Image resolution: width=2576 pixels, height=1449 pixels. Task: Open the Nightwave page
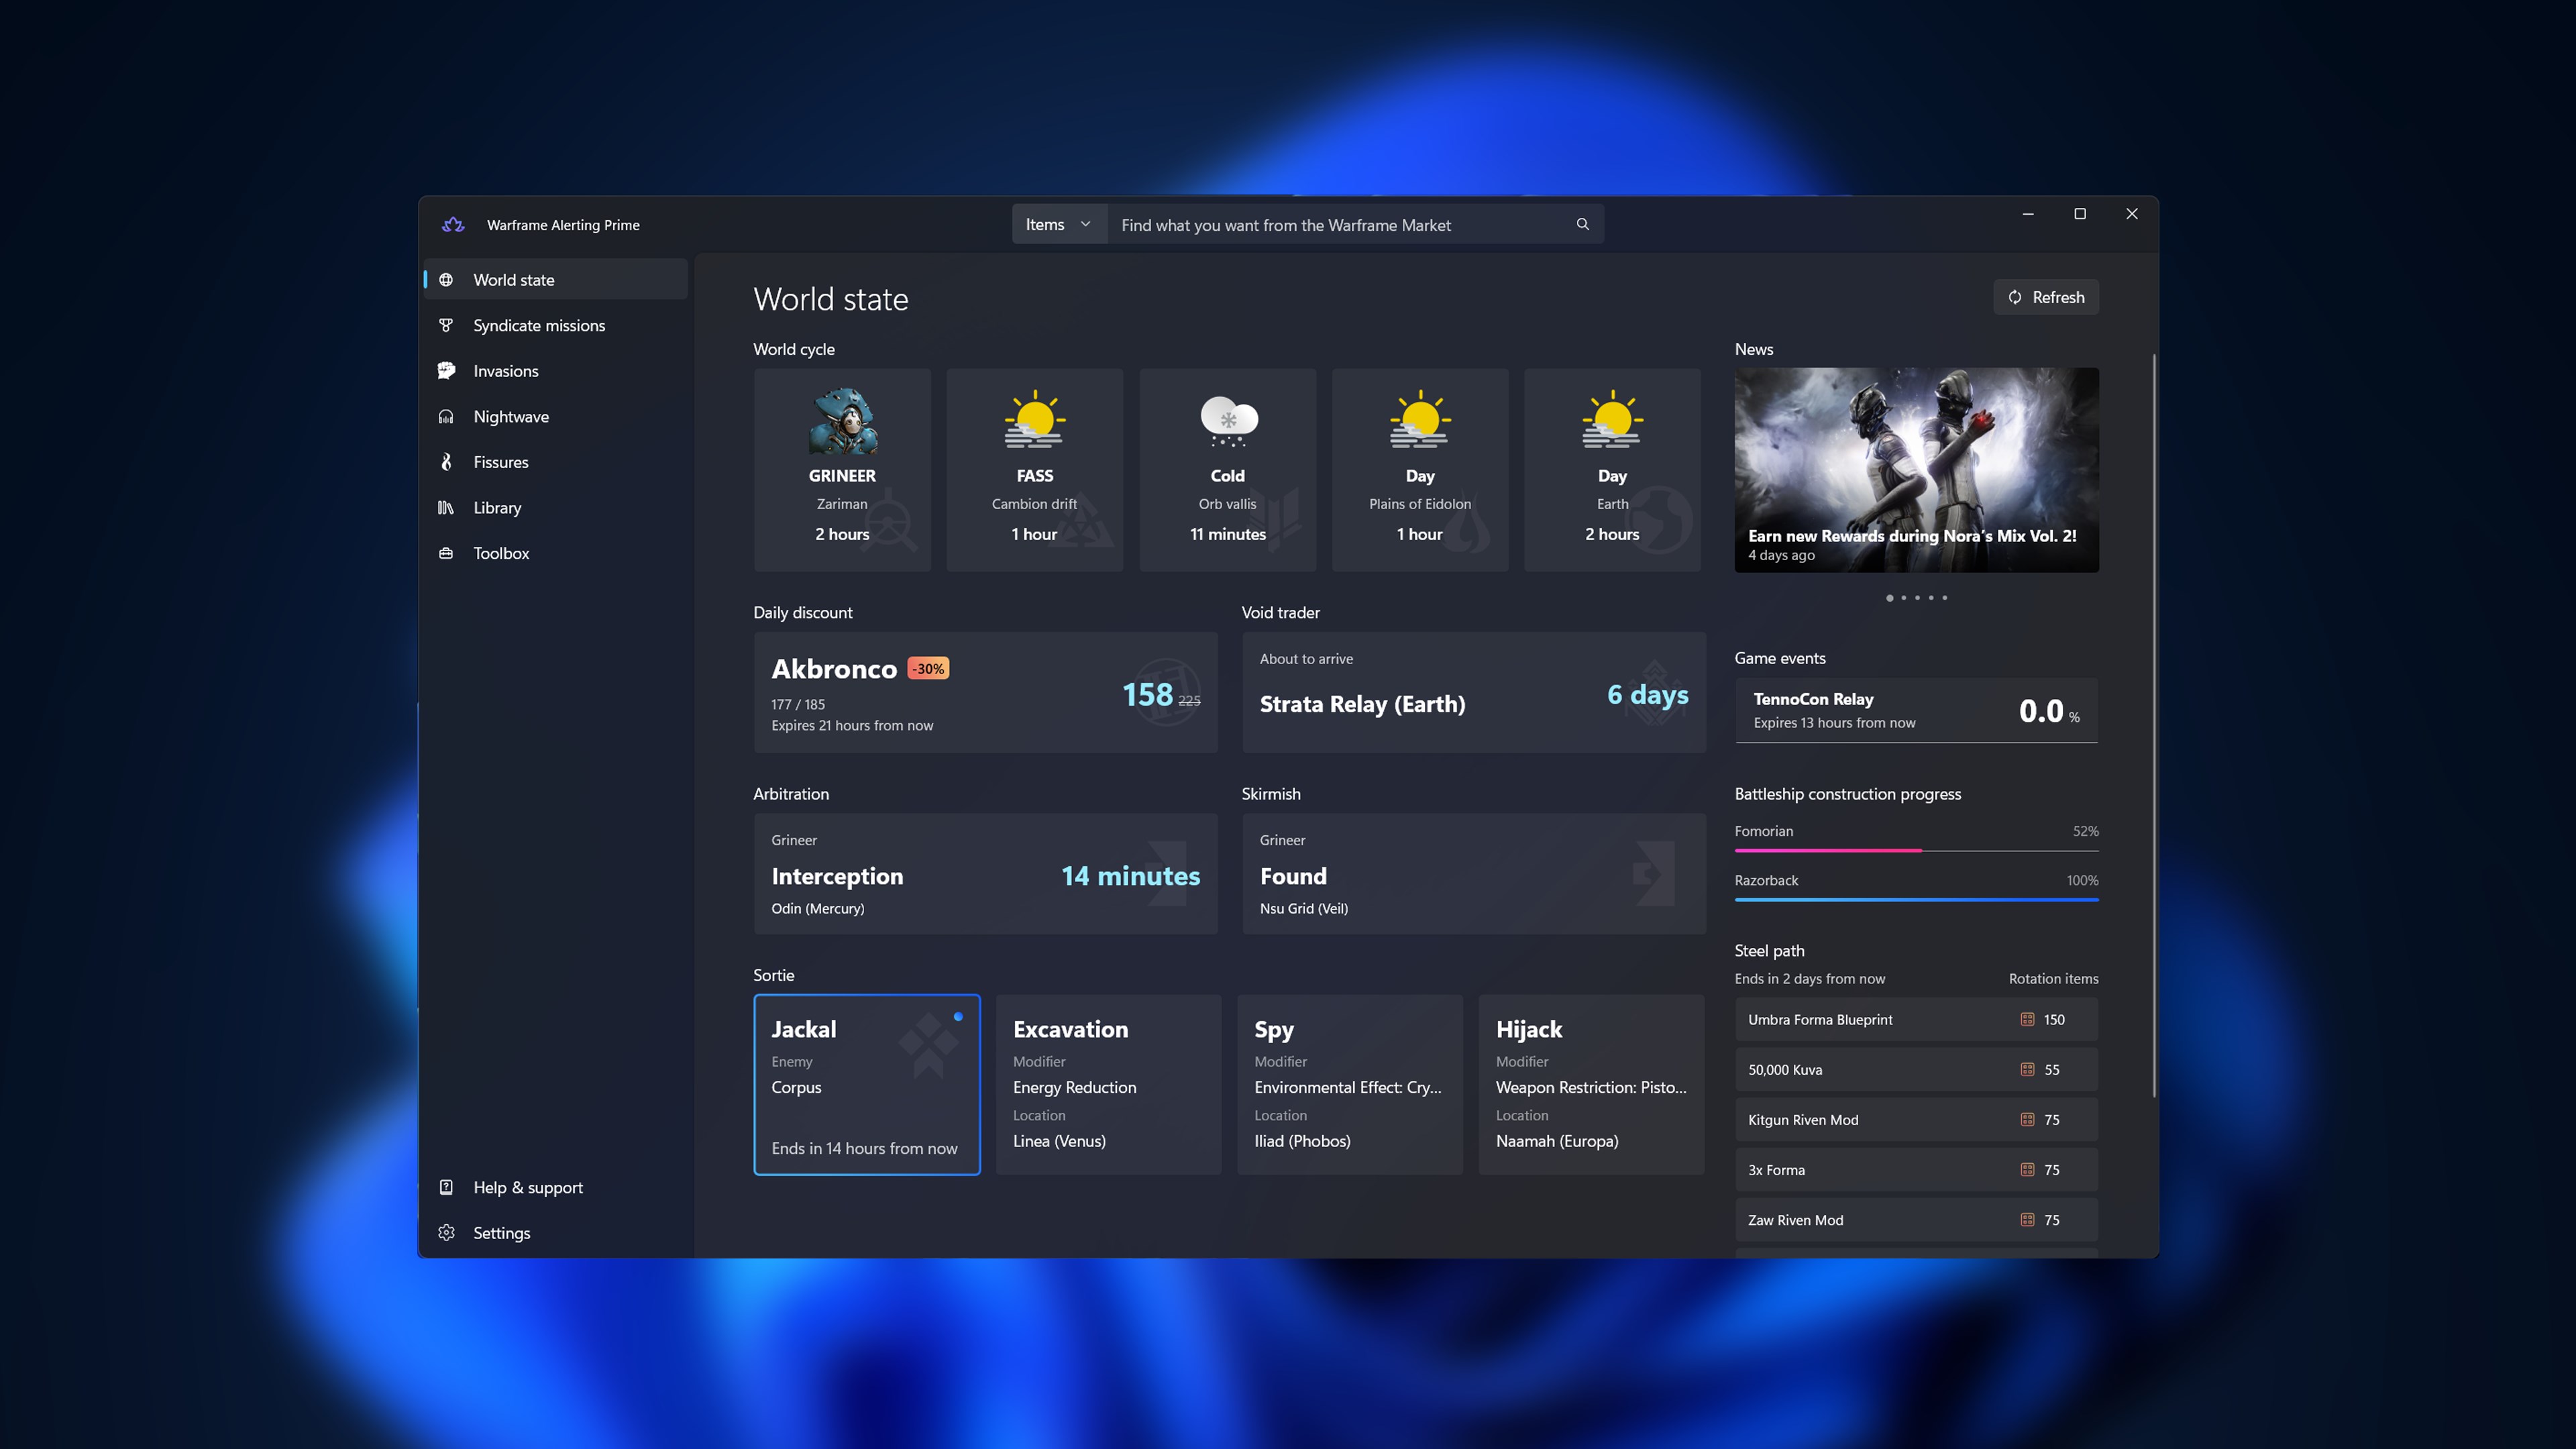pos(556,416)
